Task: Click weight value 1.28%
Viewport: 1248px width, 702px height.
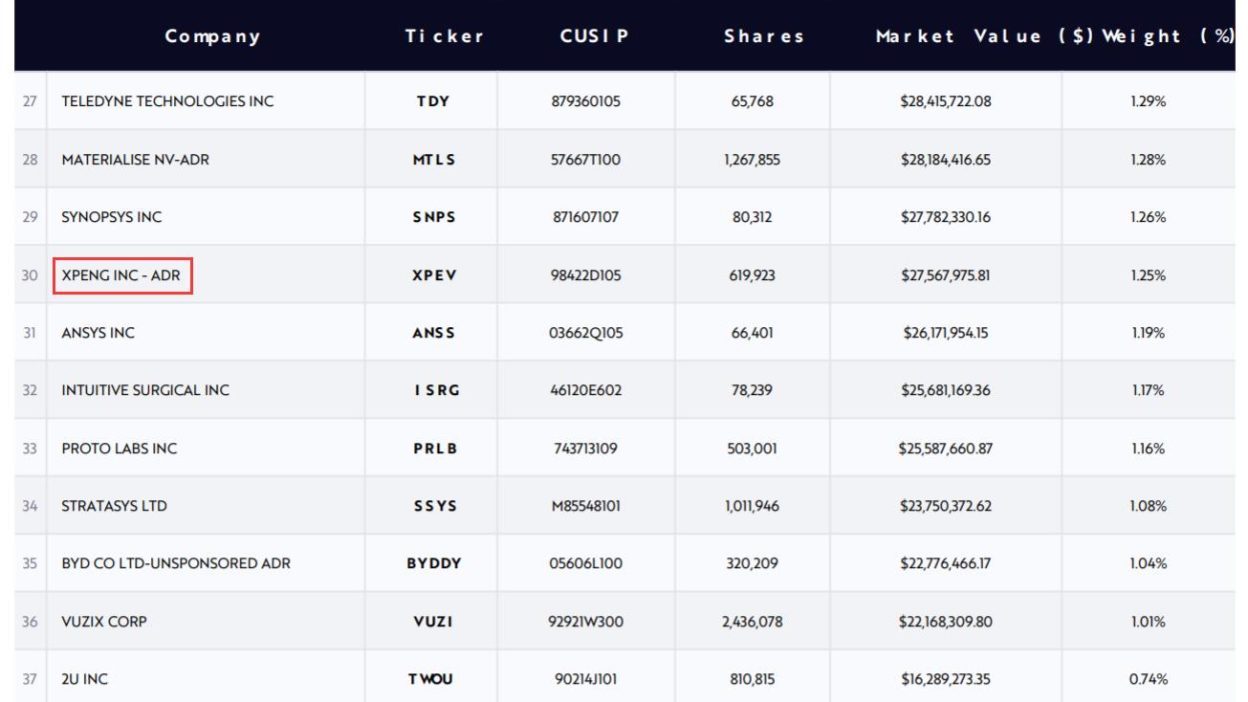Action: [1148, 159]
